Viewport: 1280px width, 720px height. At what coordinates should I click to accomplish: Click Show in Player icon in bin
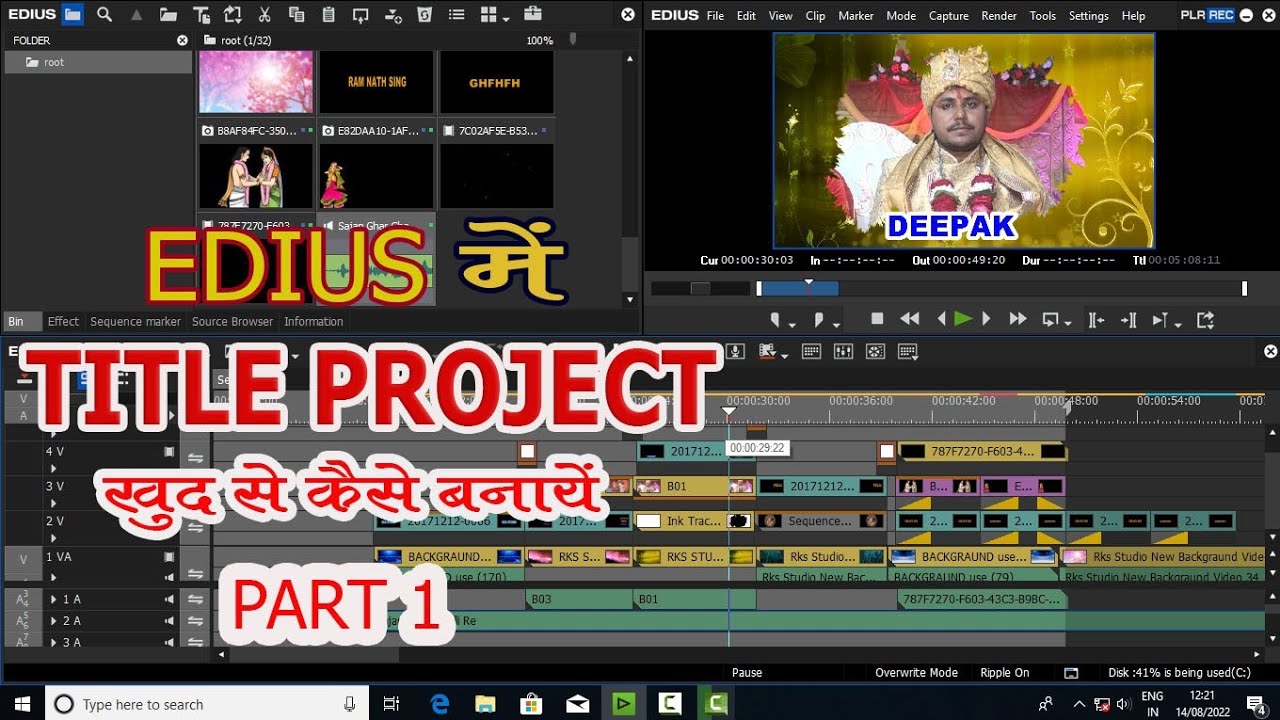(360, 15)
